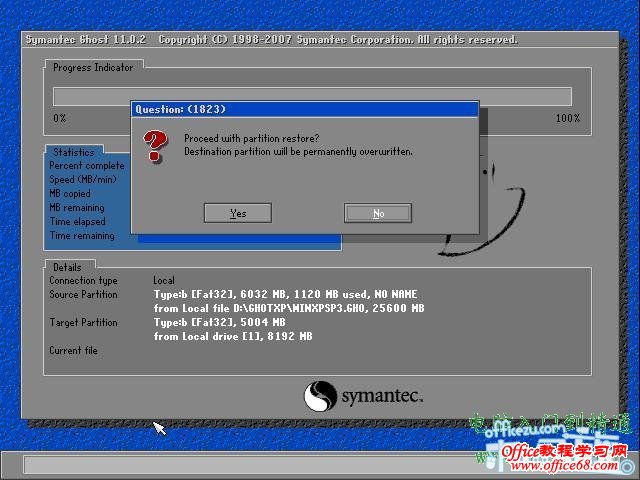Confirm partition restore with Yes button

click(x=238, y=213)
